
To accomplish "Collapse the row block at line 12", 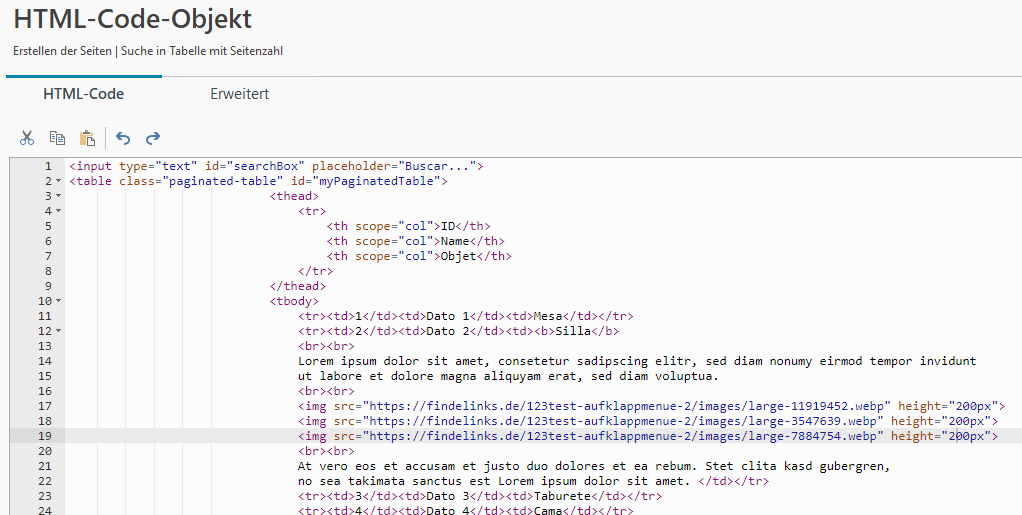I will click(x=59, y=331).
